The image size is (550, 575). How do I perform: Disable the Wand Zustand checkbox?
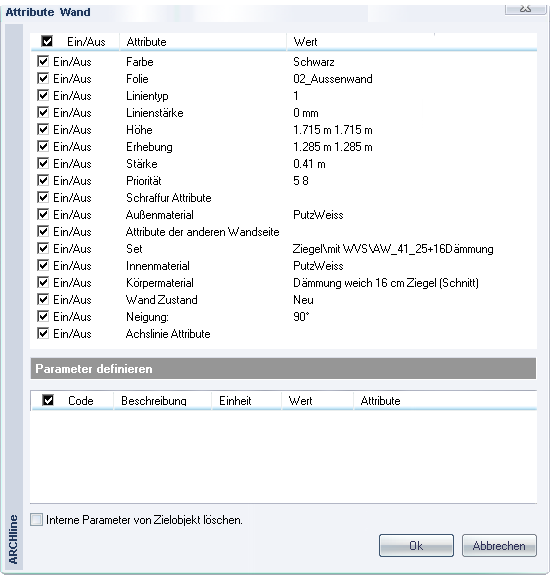coord(43,299)
